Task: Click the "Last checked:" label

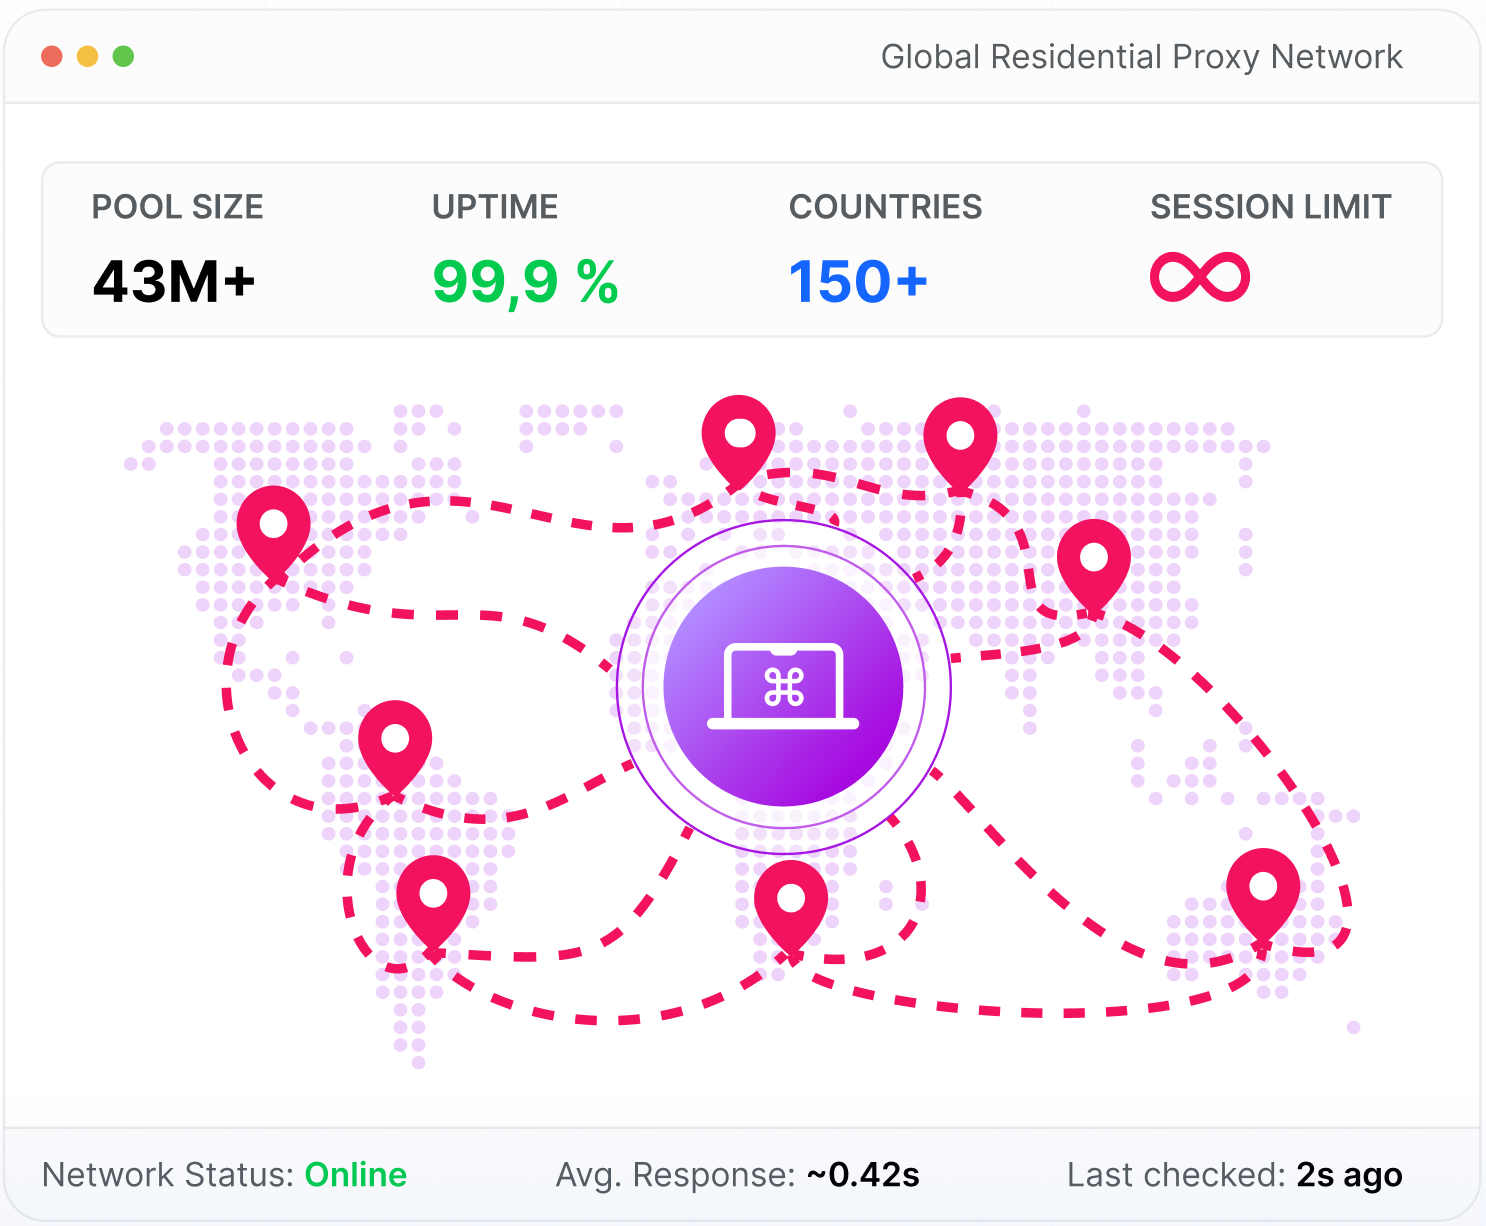Action: 1177,1174
